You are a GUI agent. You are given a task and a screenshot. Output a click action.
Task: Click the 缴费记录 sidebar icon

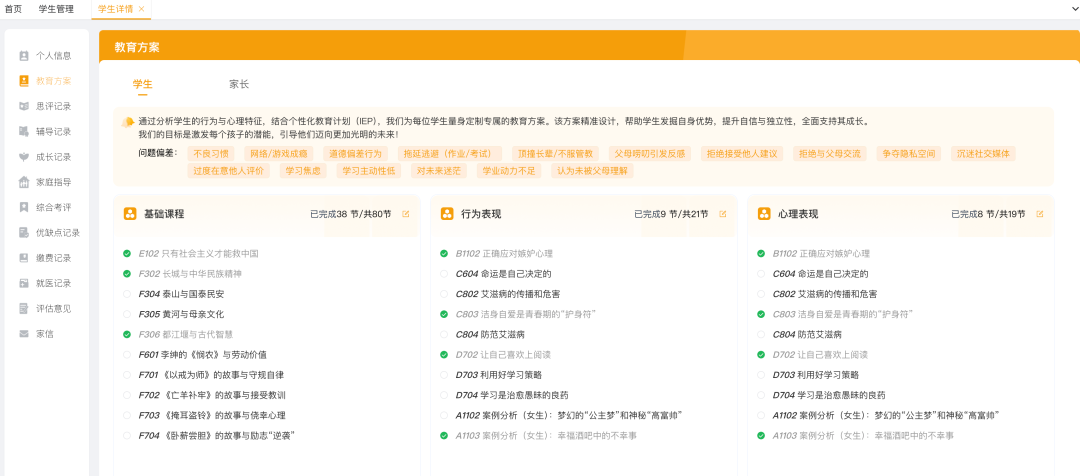tap(24, 258)
